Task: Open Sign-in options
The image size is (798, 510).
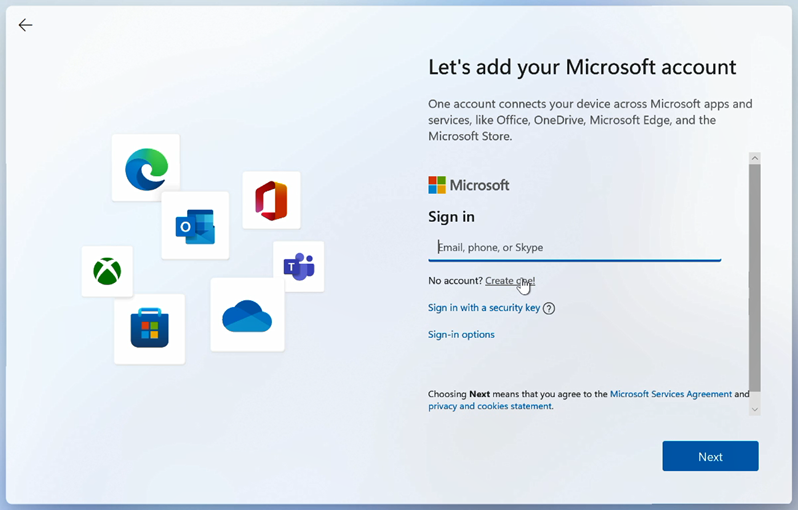Action: [461, 334]
